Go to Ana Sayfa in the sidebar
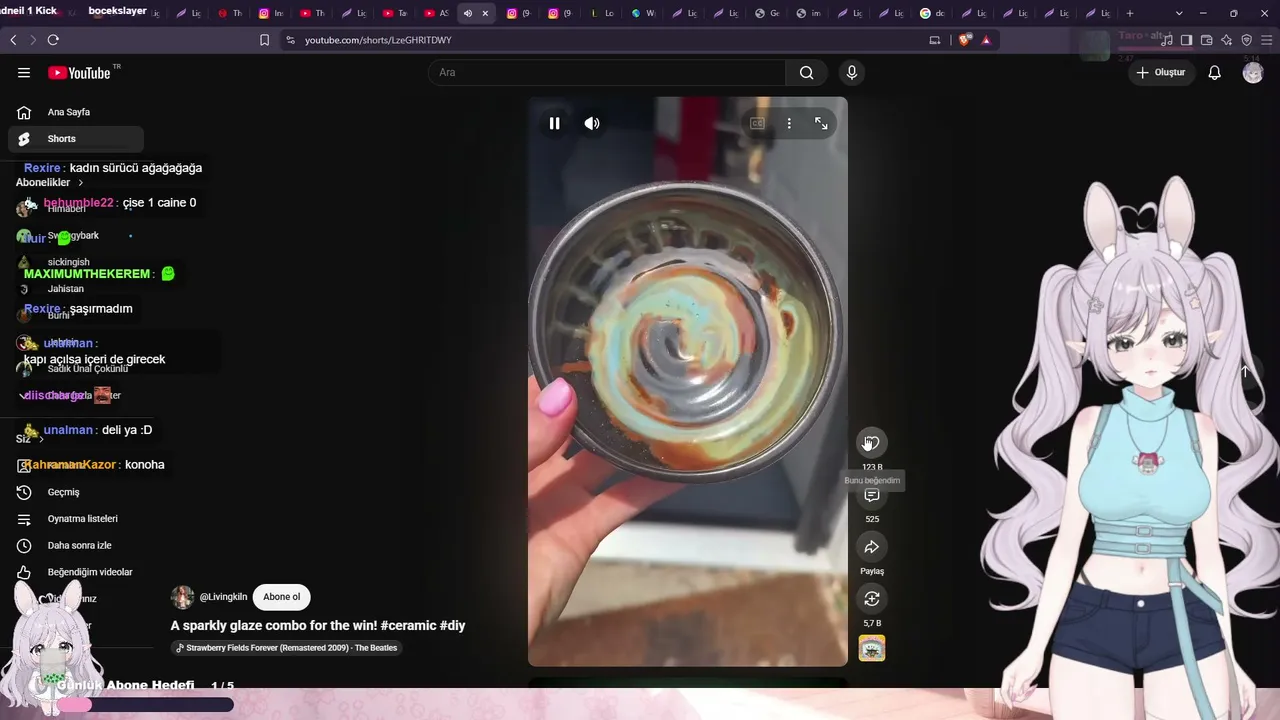The image size is (1280, 720). pyautogui.click(x=75, y=112)
